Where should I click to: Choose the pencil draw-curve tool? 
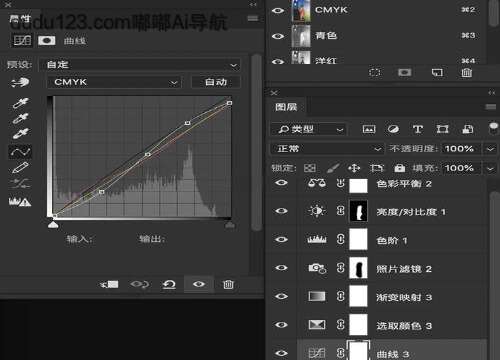[x=20, y=167]
